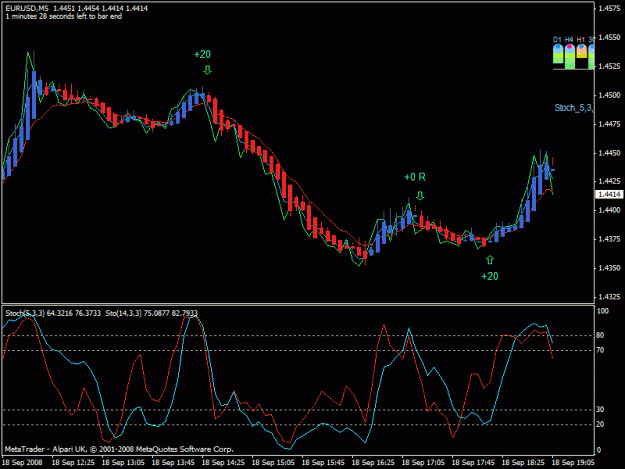This screenshot has width=625, height=469.
Task: Click the H1 label above the trend bars
Action: (581, 40)
